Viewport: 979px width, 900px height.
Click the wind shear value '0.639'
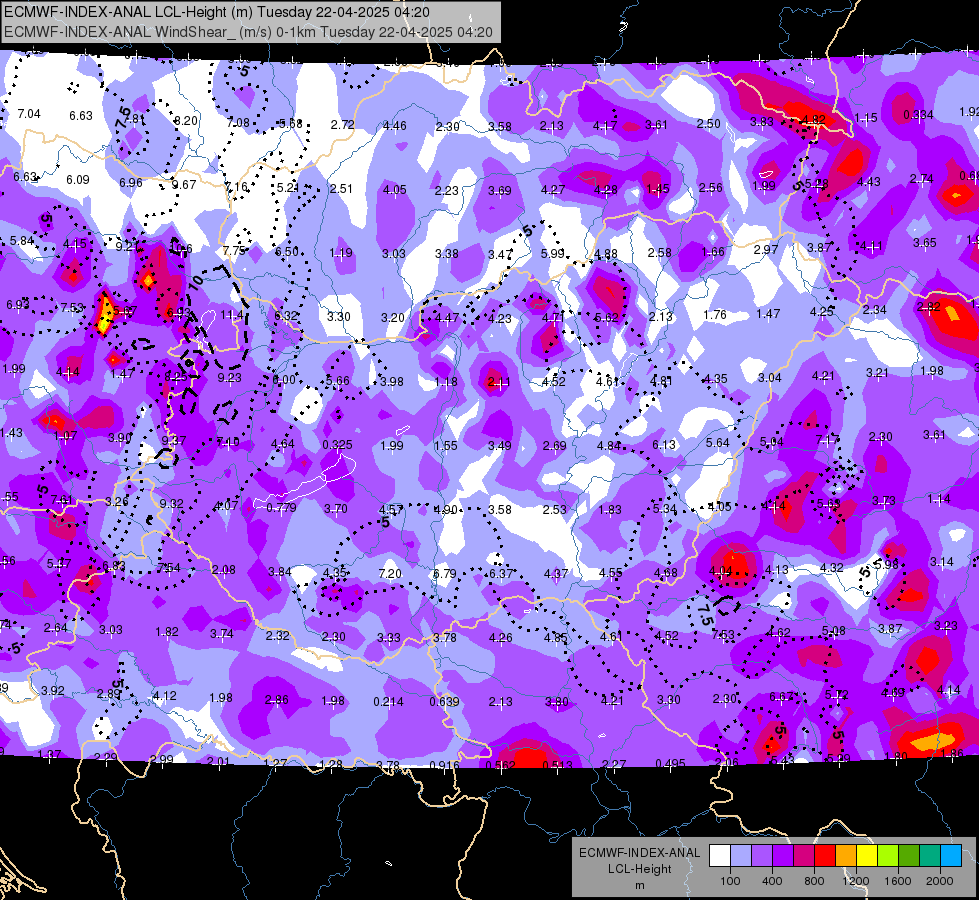tap(445, 702)
